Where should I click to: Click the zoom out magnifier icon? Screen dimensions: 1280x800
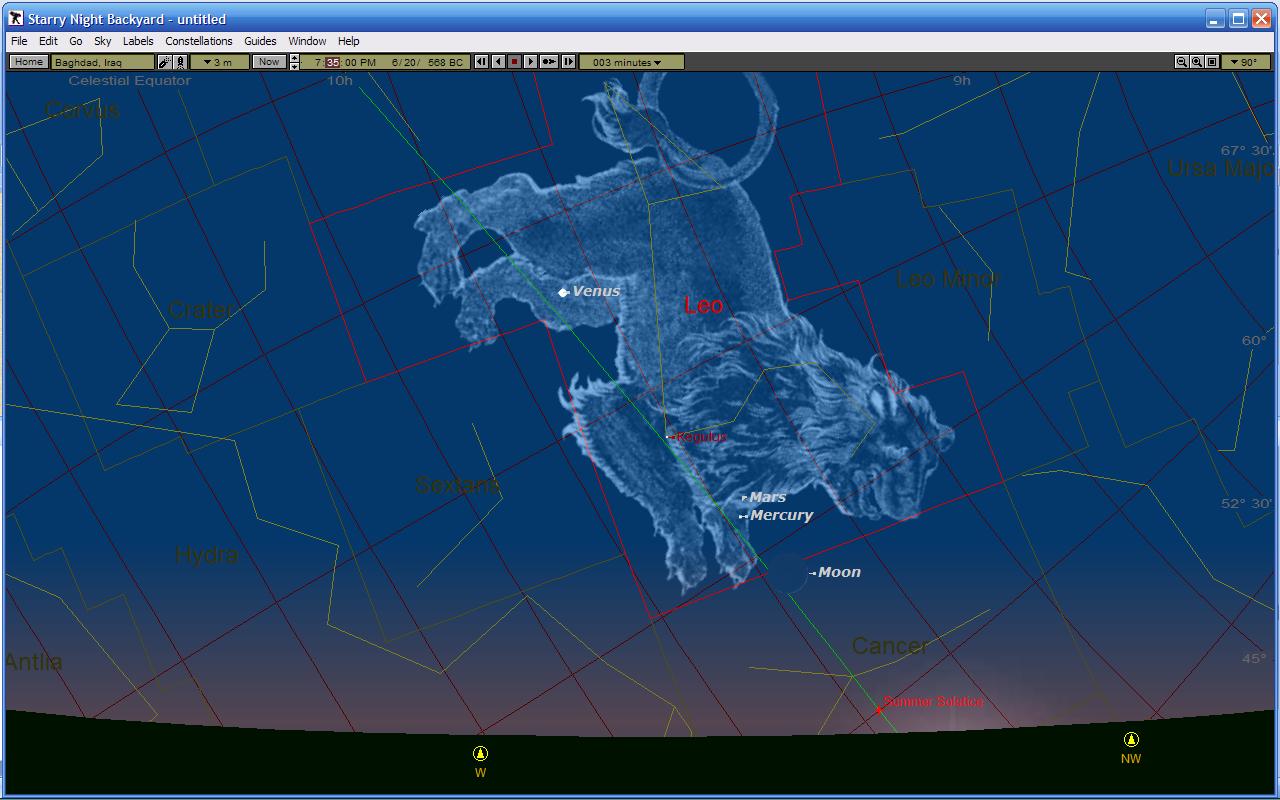[1182, 62]
